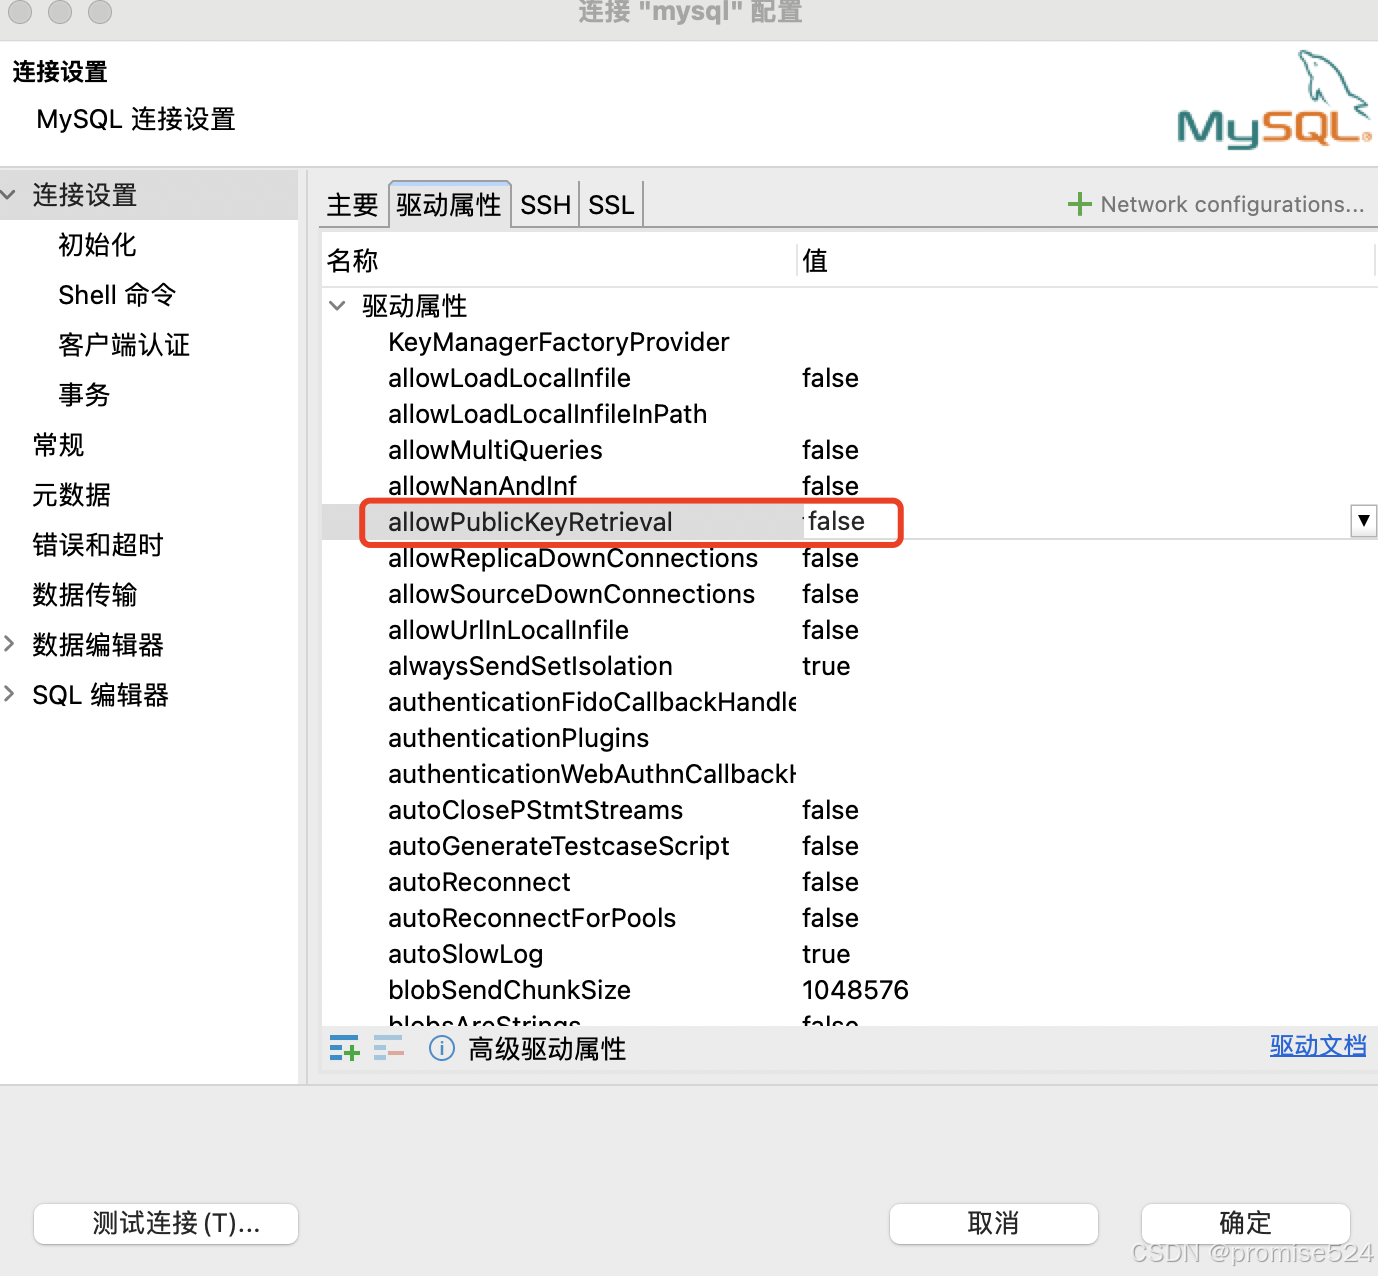Select 元数据 in the sidebar
Screen dimensions: 1378x1276
(71, 495)
